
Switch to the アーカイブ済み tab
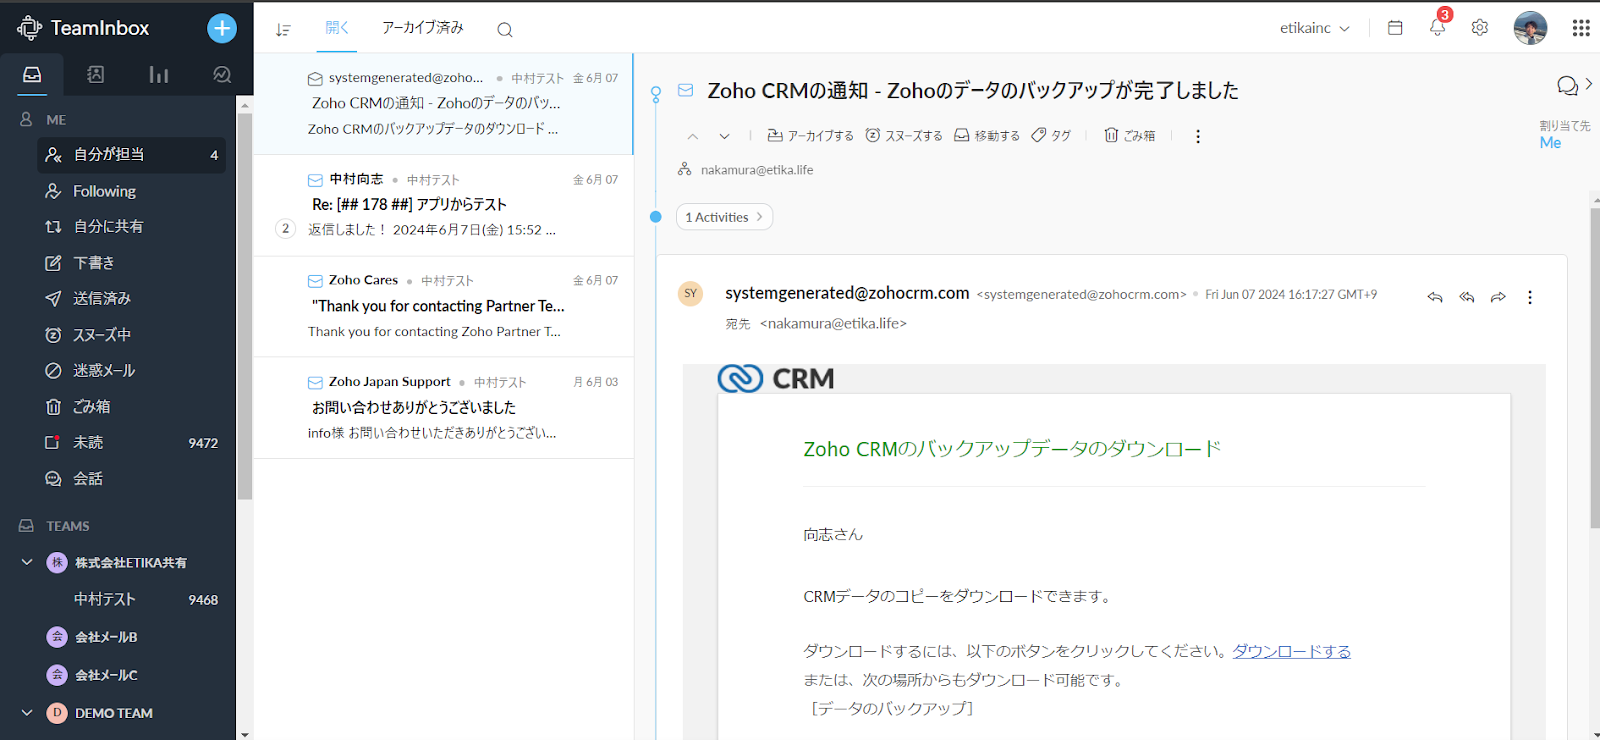pyautogui.click(x=423, y=28)
